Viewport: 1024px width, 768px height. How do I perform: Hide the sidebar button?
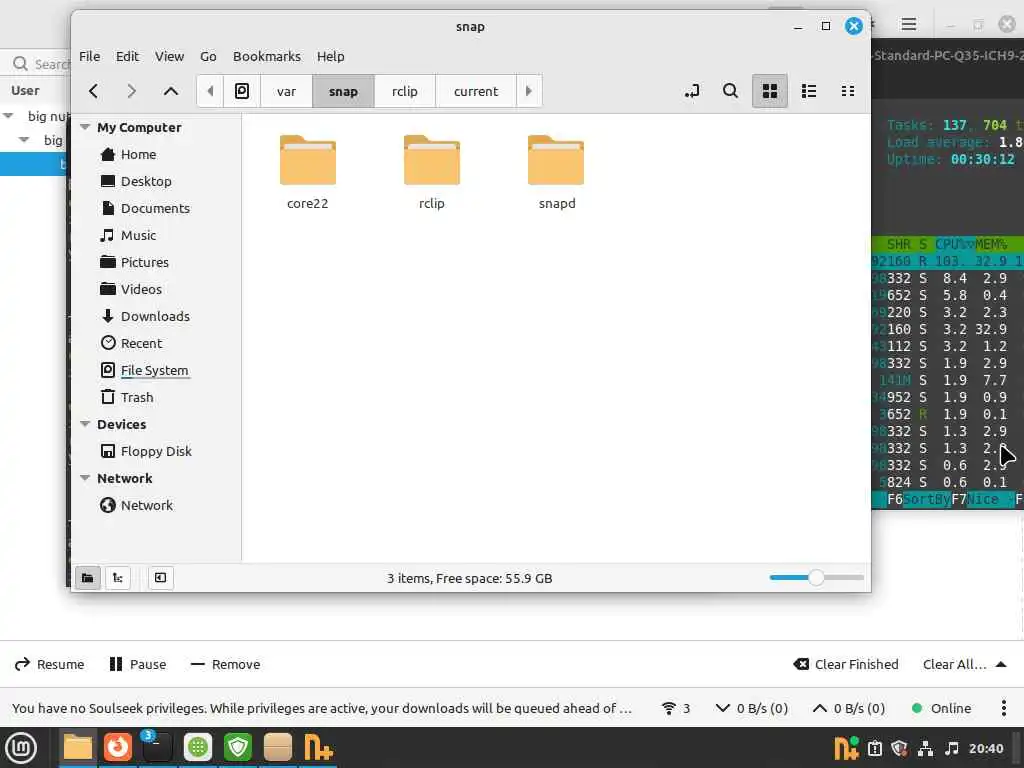tap(161, 578)
